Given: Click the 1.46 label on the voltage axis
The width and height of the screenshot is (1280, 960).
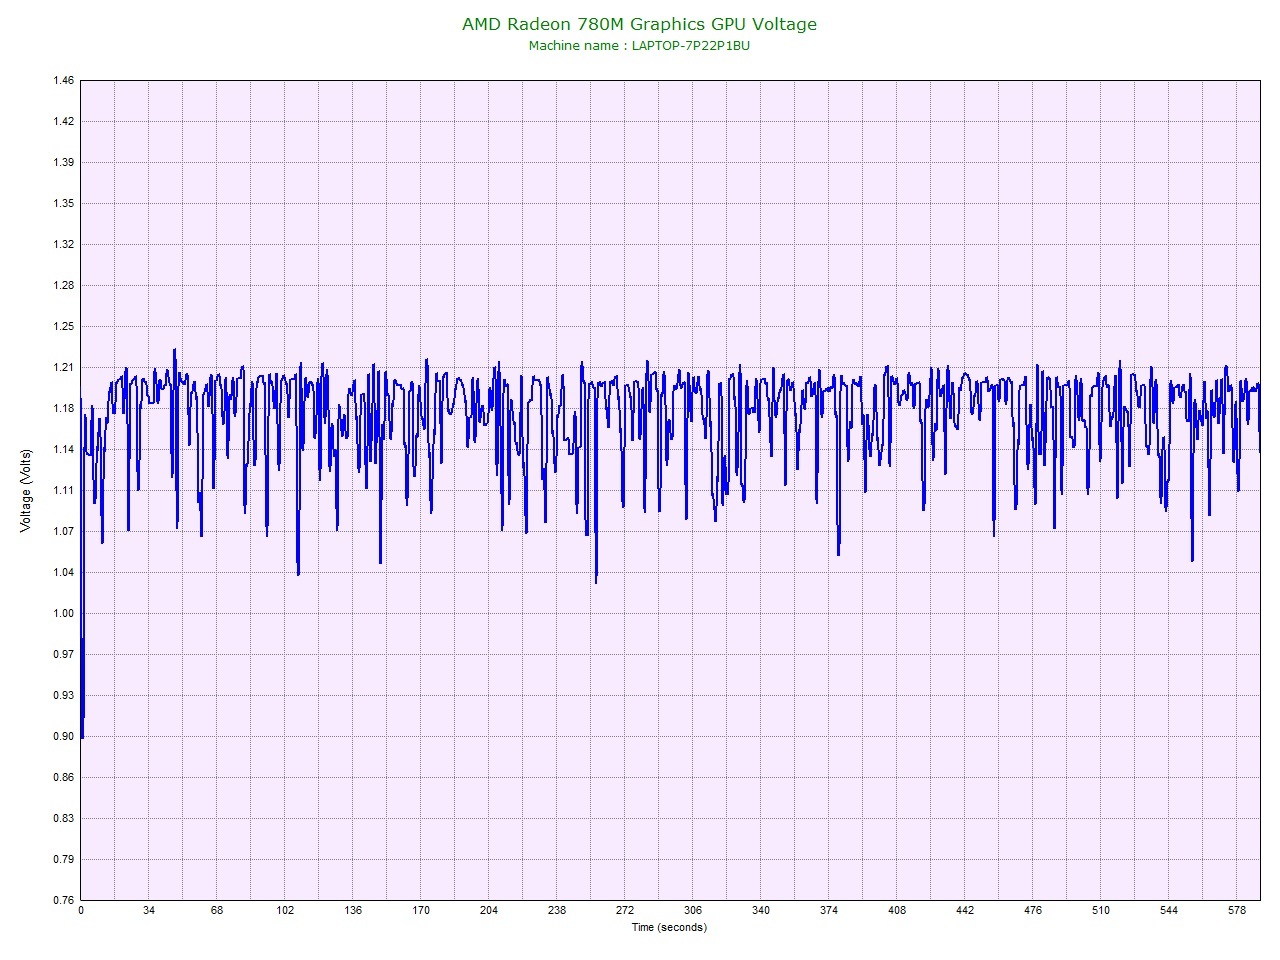Looking at the screenshot, I should click(63, 81).
